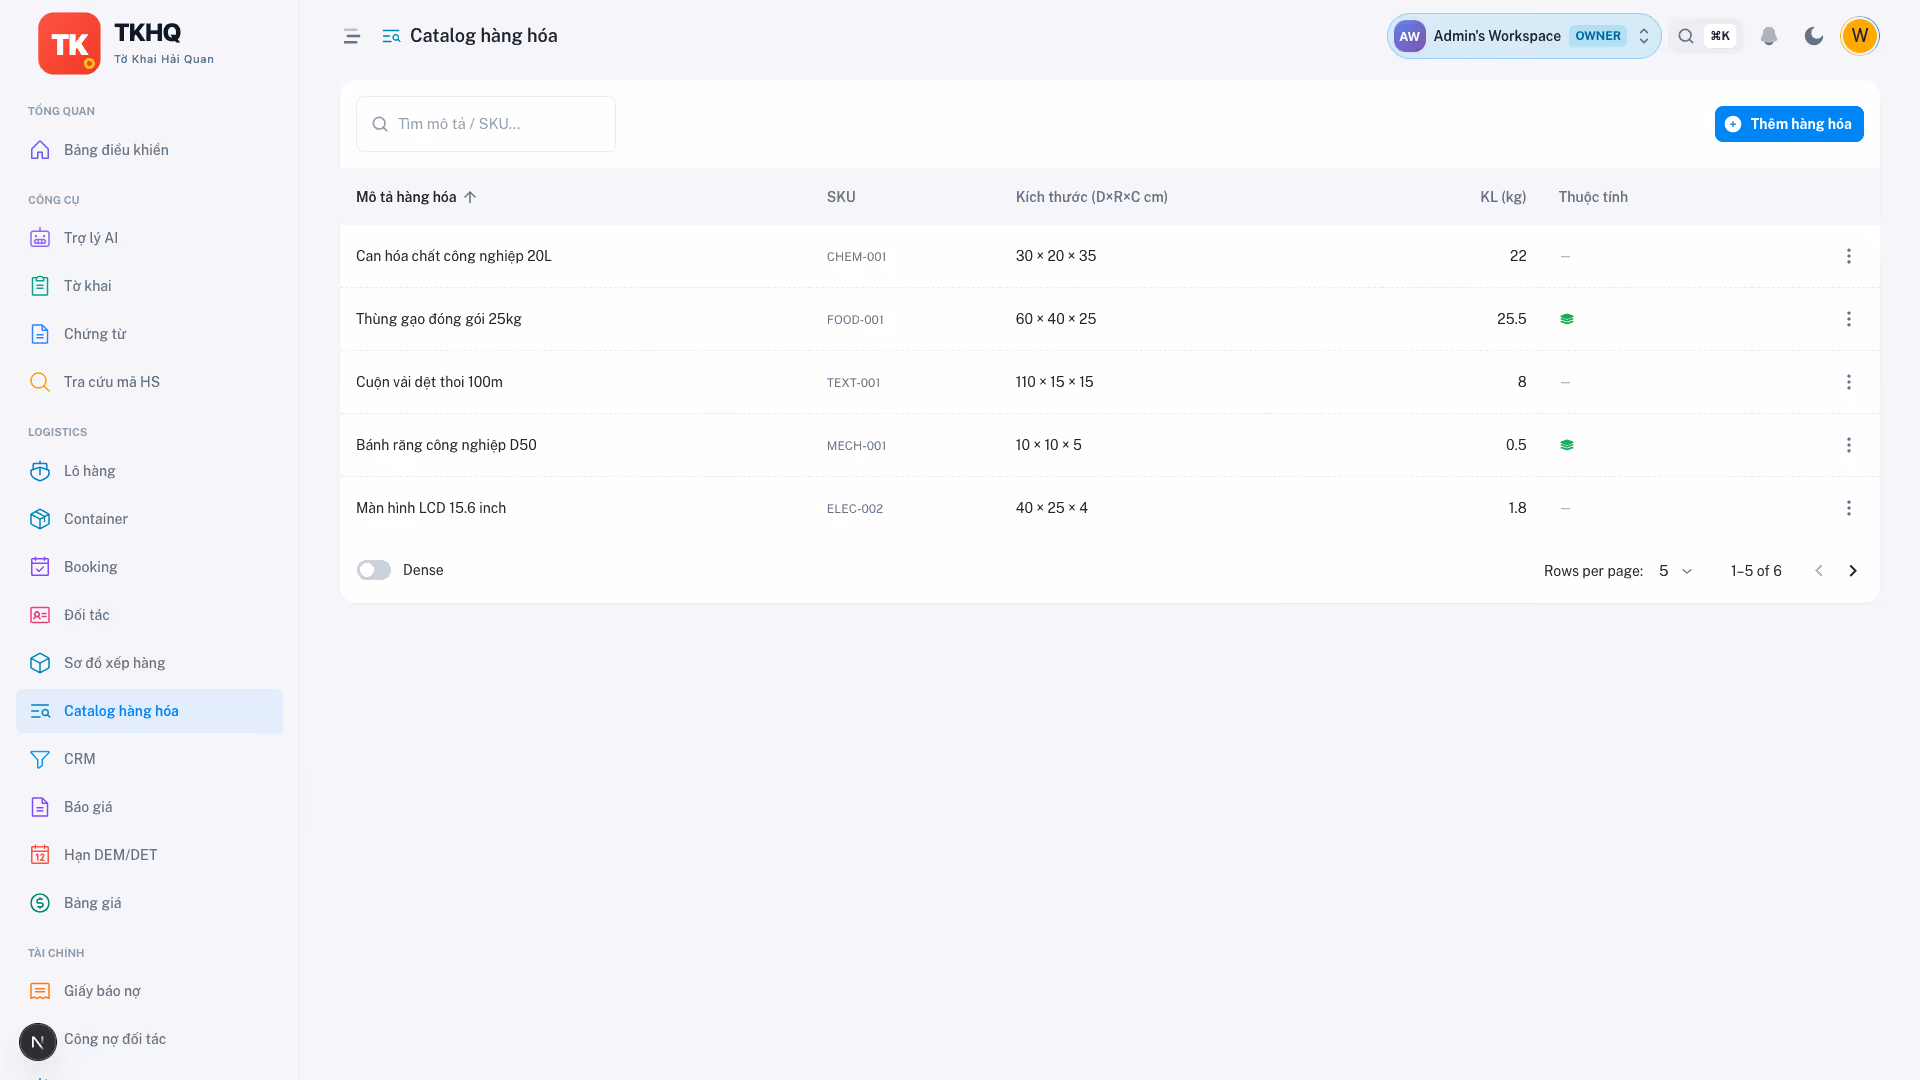Open the user avatar W menu
The width and height of the screenshot is (1920, 1080).
click(1860, 36)
